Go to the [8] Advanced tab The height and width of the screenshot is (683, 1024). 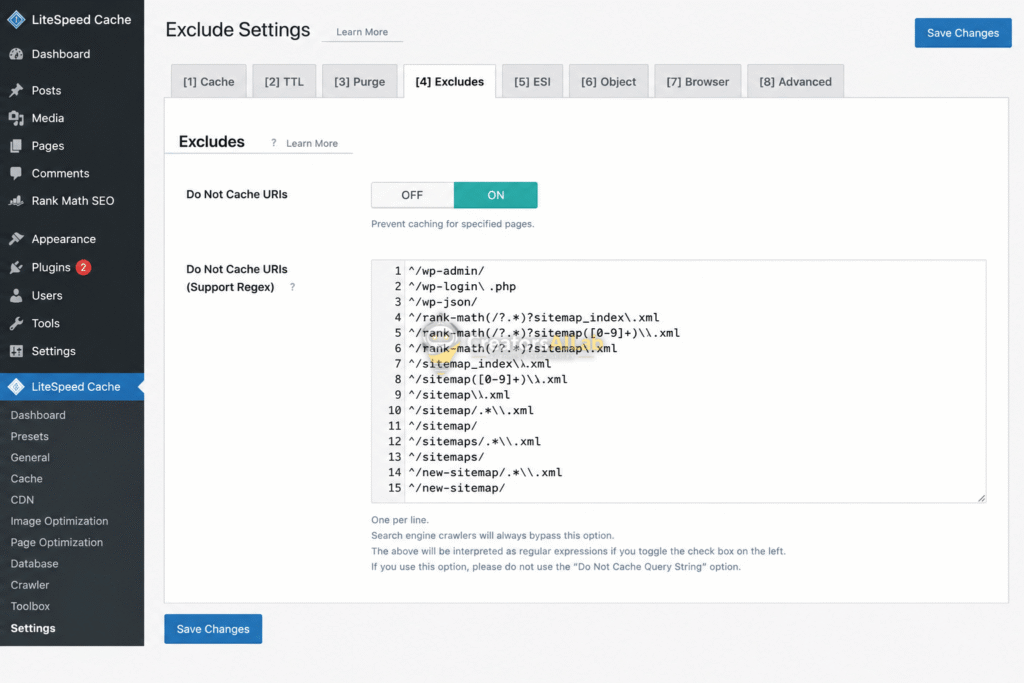(x=795, y=82)
